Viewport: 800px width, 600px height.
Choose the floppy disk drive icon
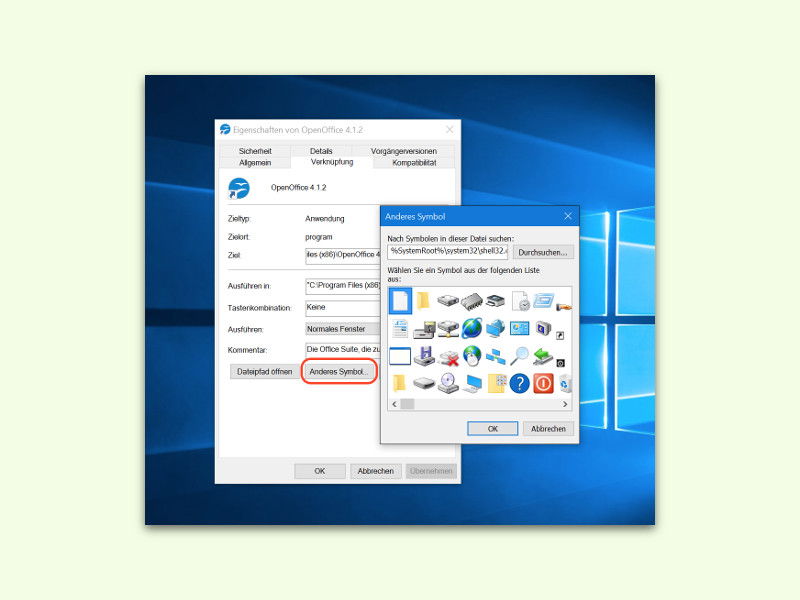pyautogui.click(x=423, y=356)
